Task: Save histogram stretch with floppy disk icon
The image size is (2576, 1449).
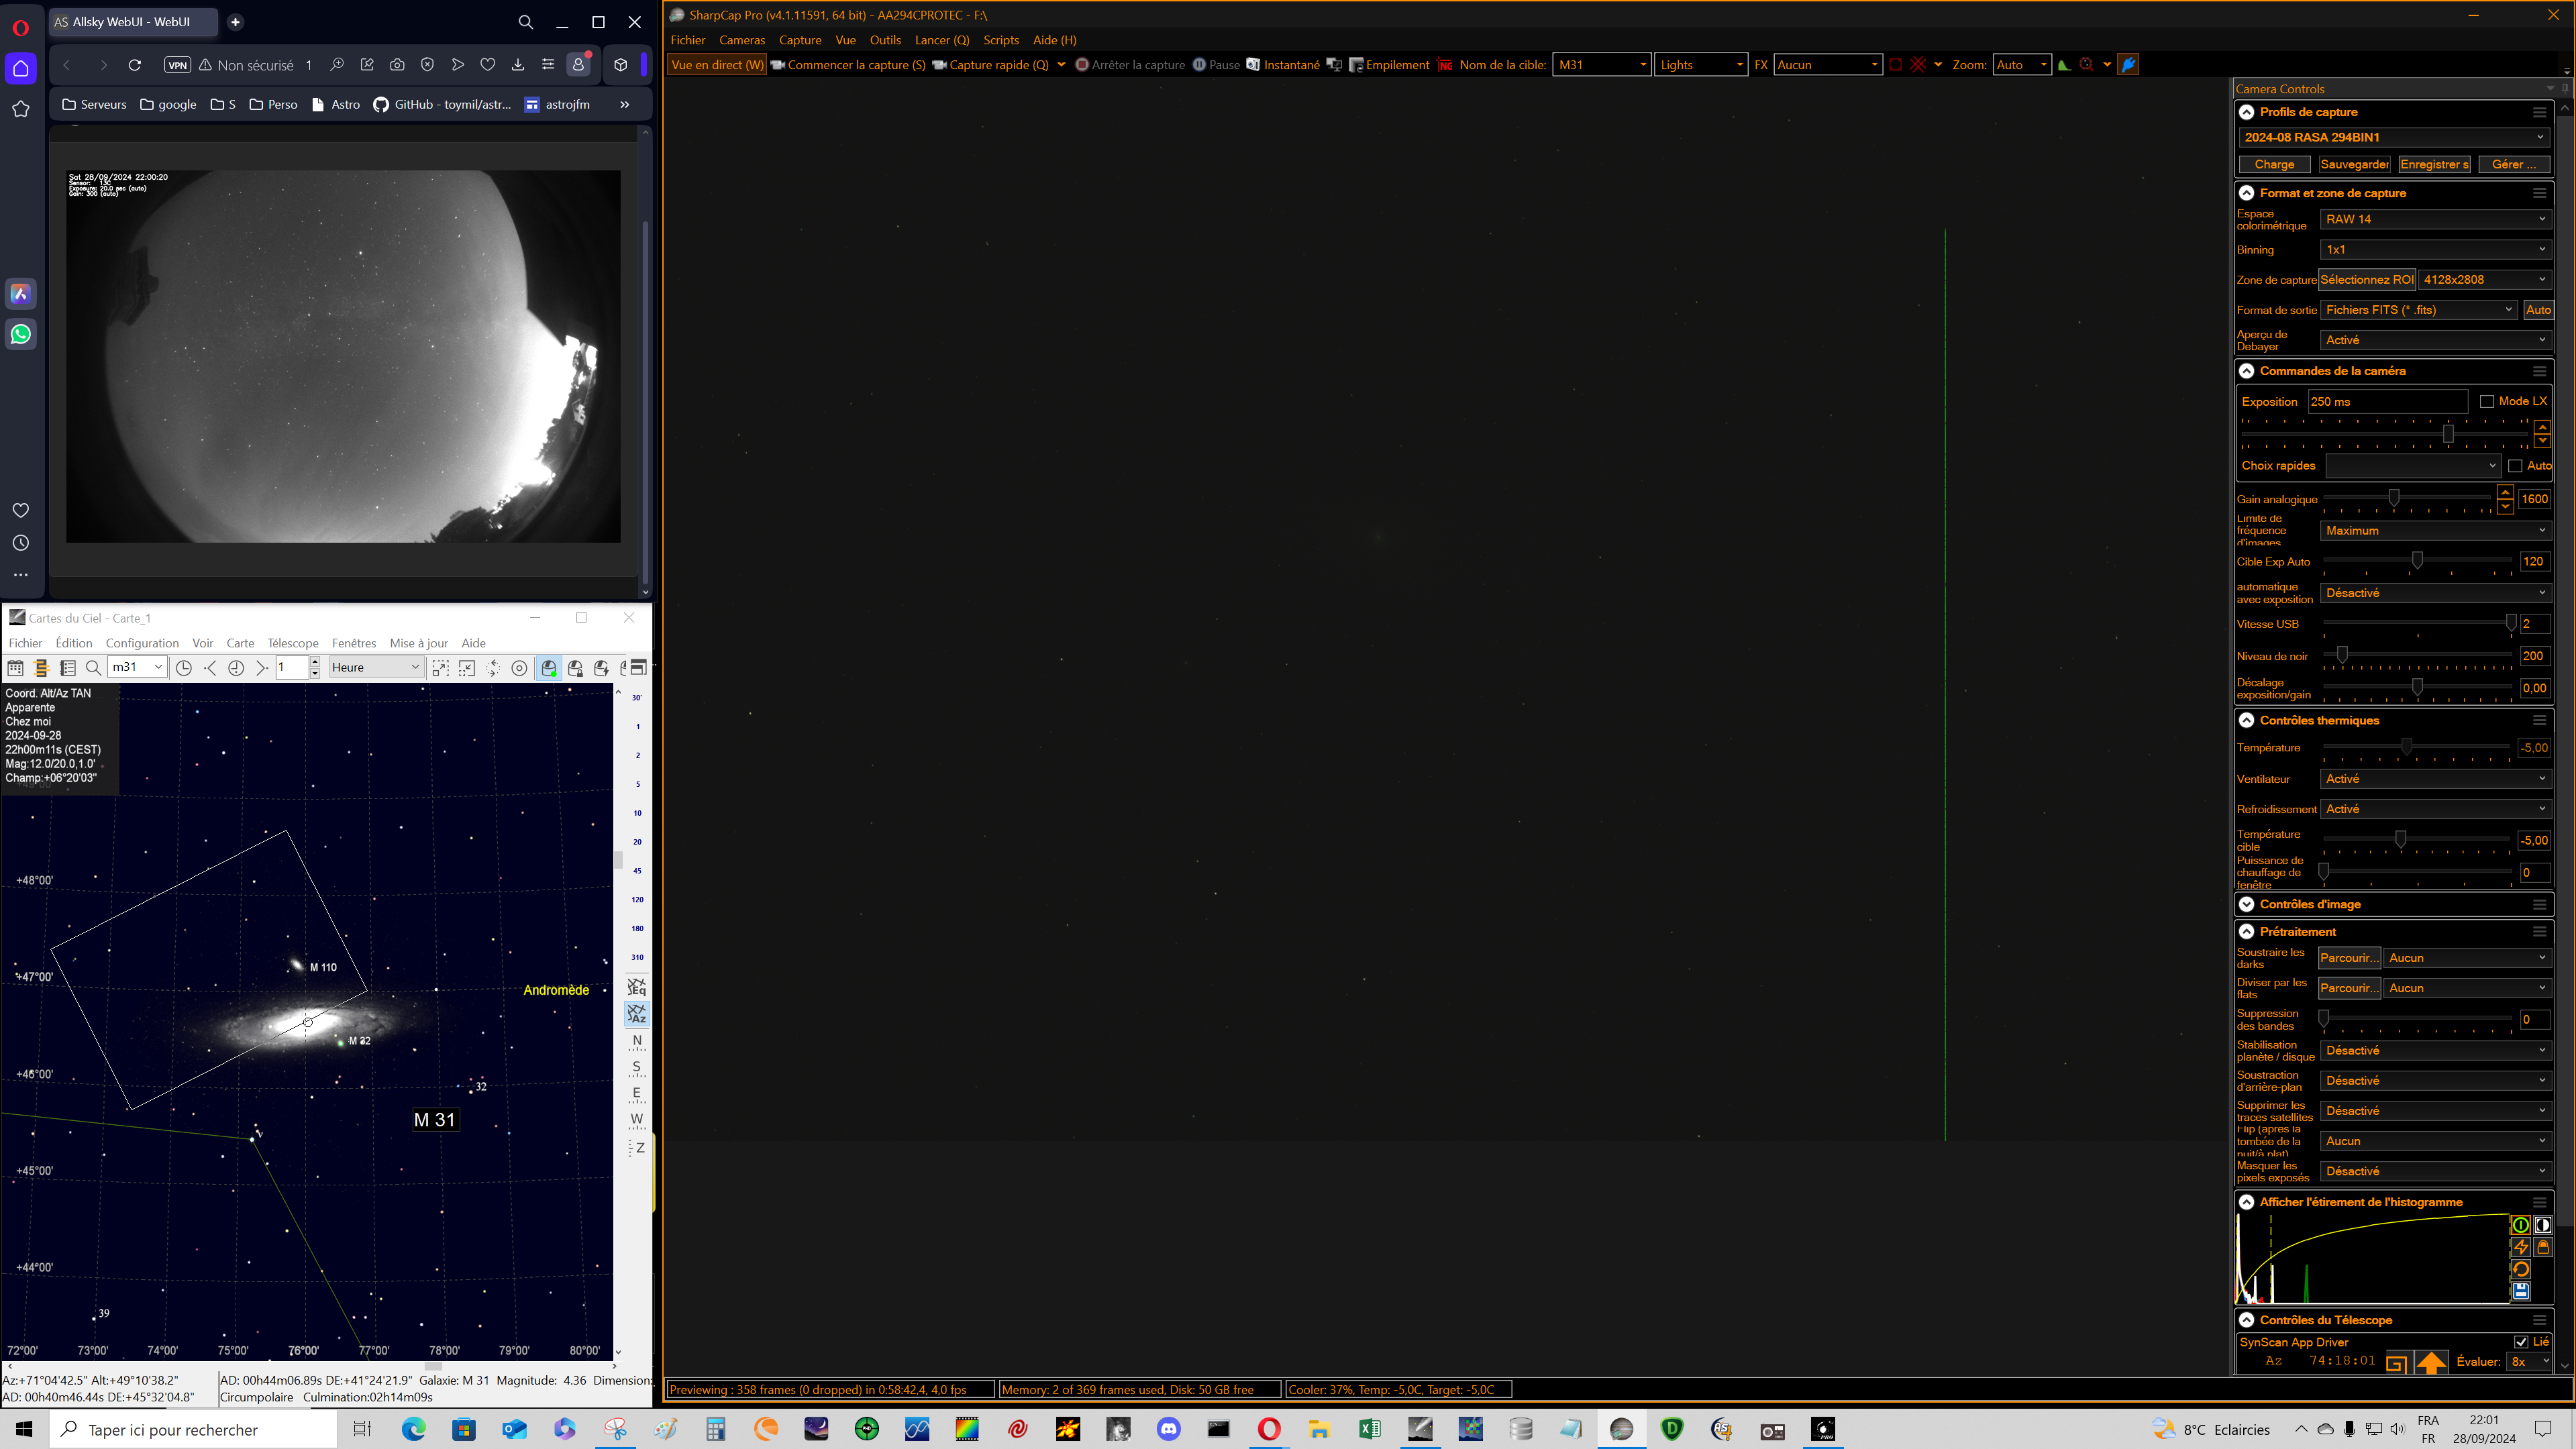Action: [x=2520, y=1291]
